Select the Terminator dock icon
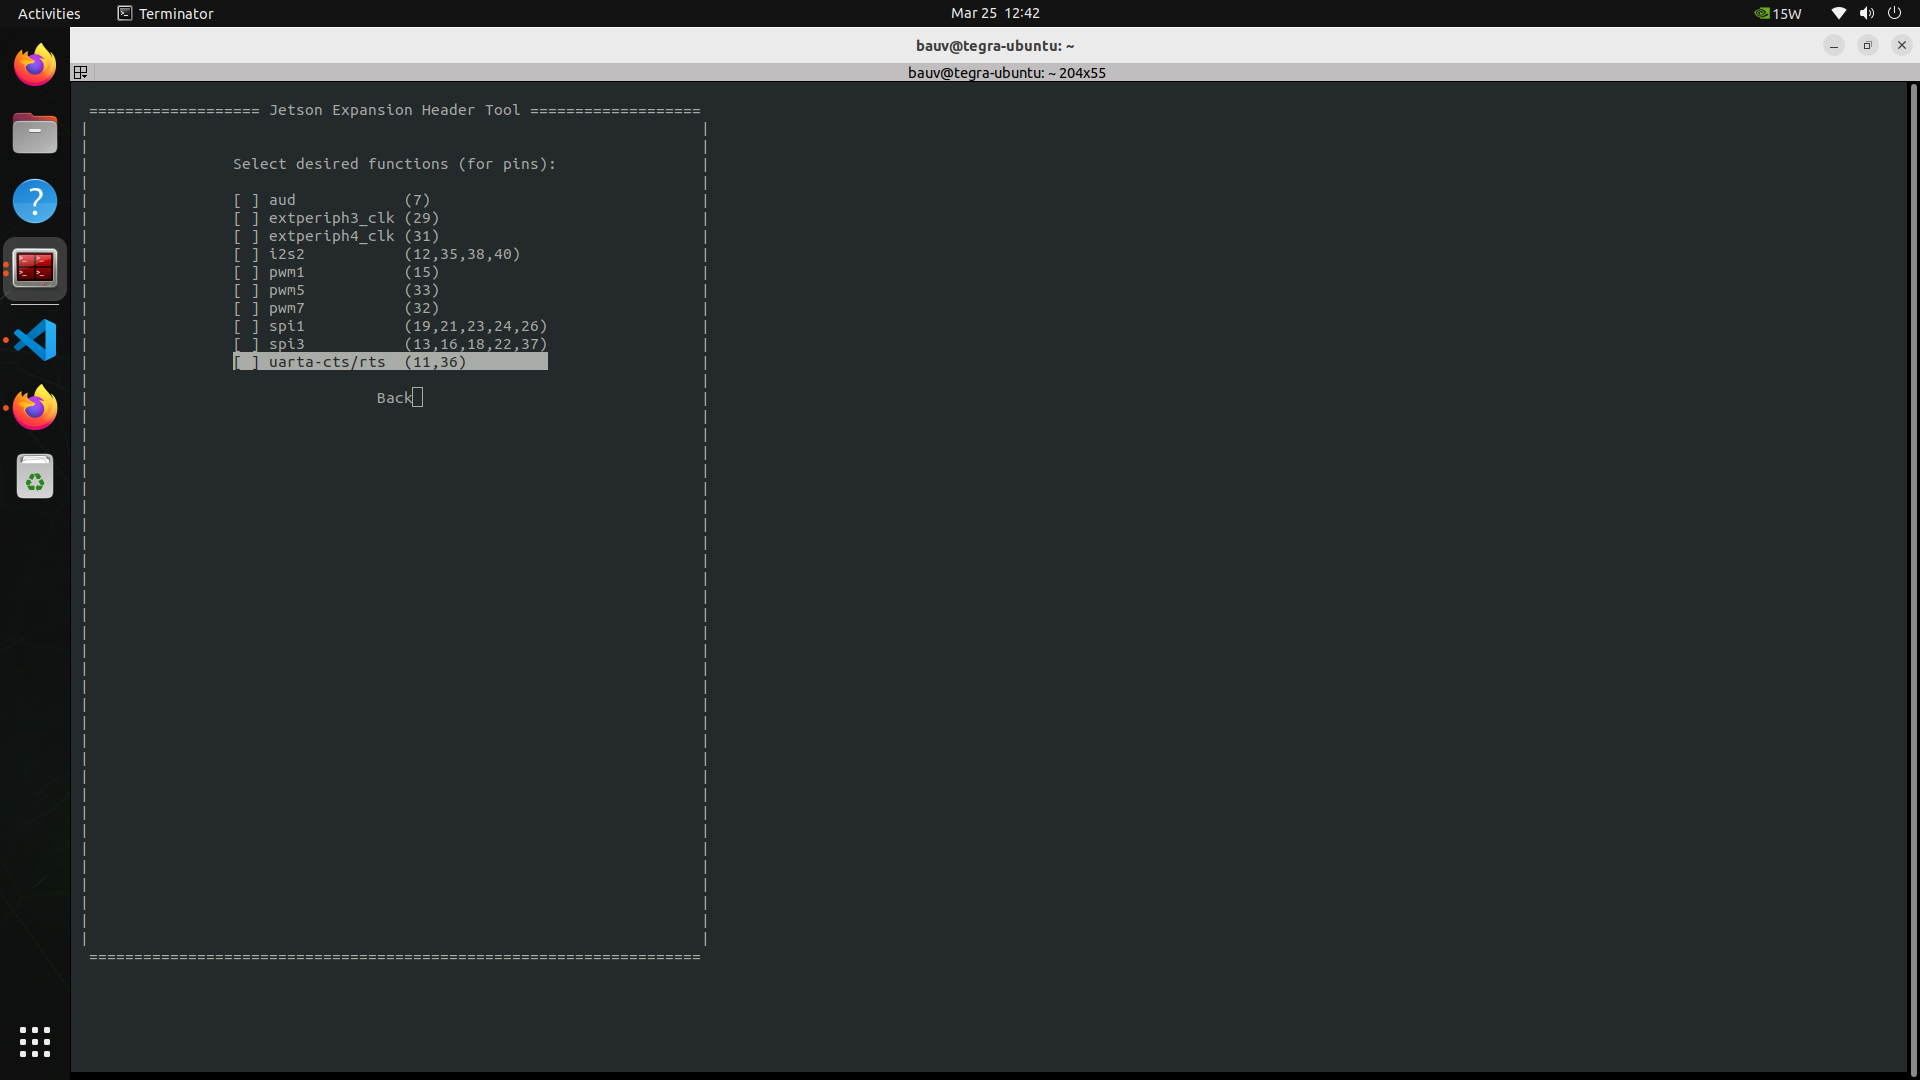1920x1080 pixels. point(35,269)
